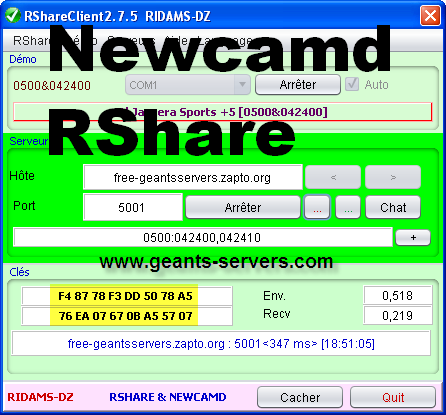Screen dimensions: 446x415
Task: Click the RIDAMS-DZ label at bottom
Action: [40, 397]
